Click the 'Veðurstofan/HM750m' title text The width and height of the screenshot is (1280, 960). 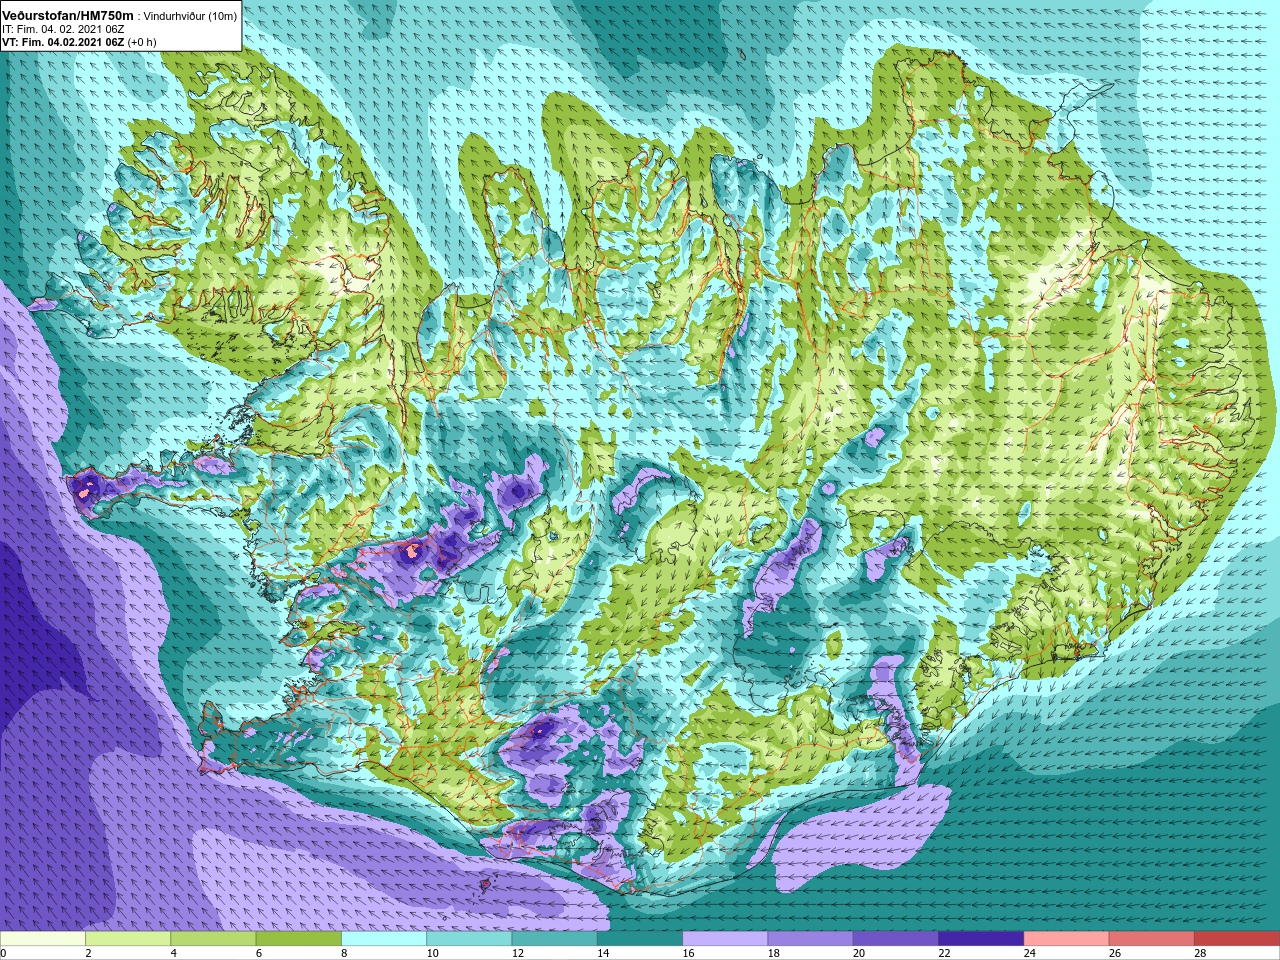click(x=68, y=16)
